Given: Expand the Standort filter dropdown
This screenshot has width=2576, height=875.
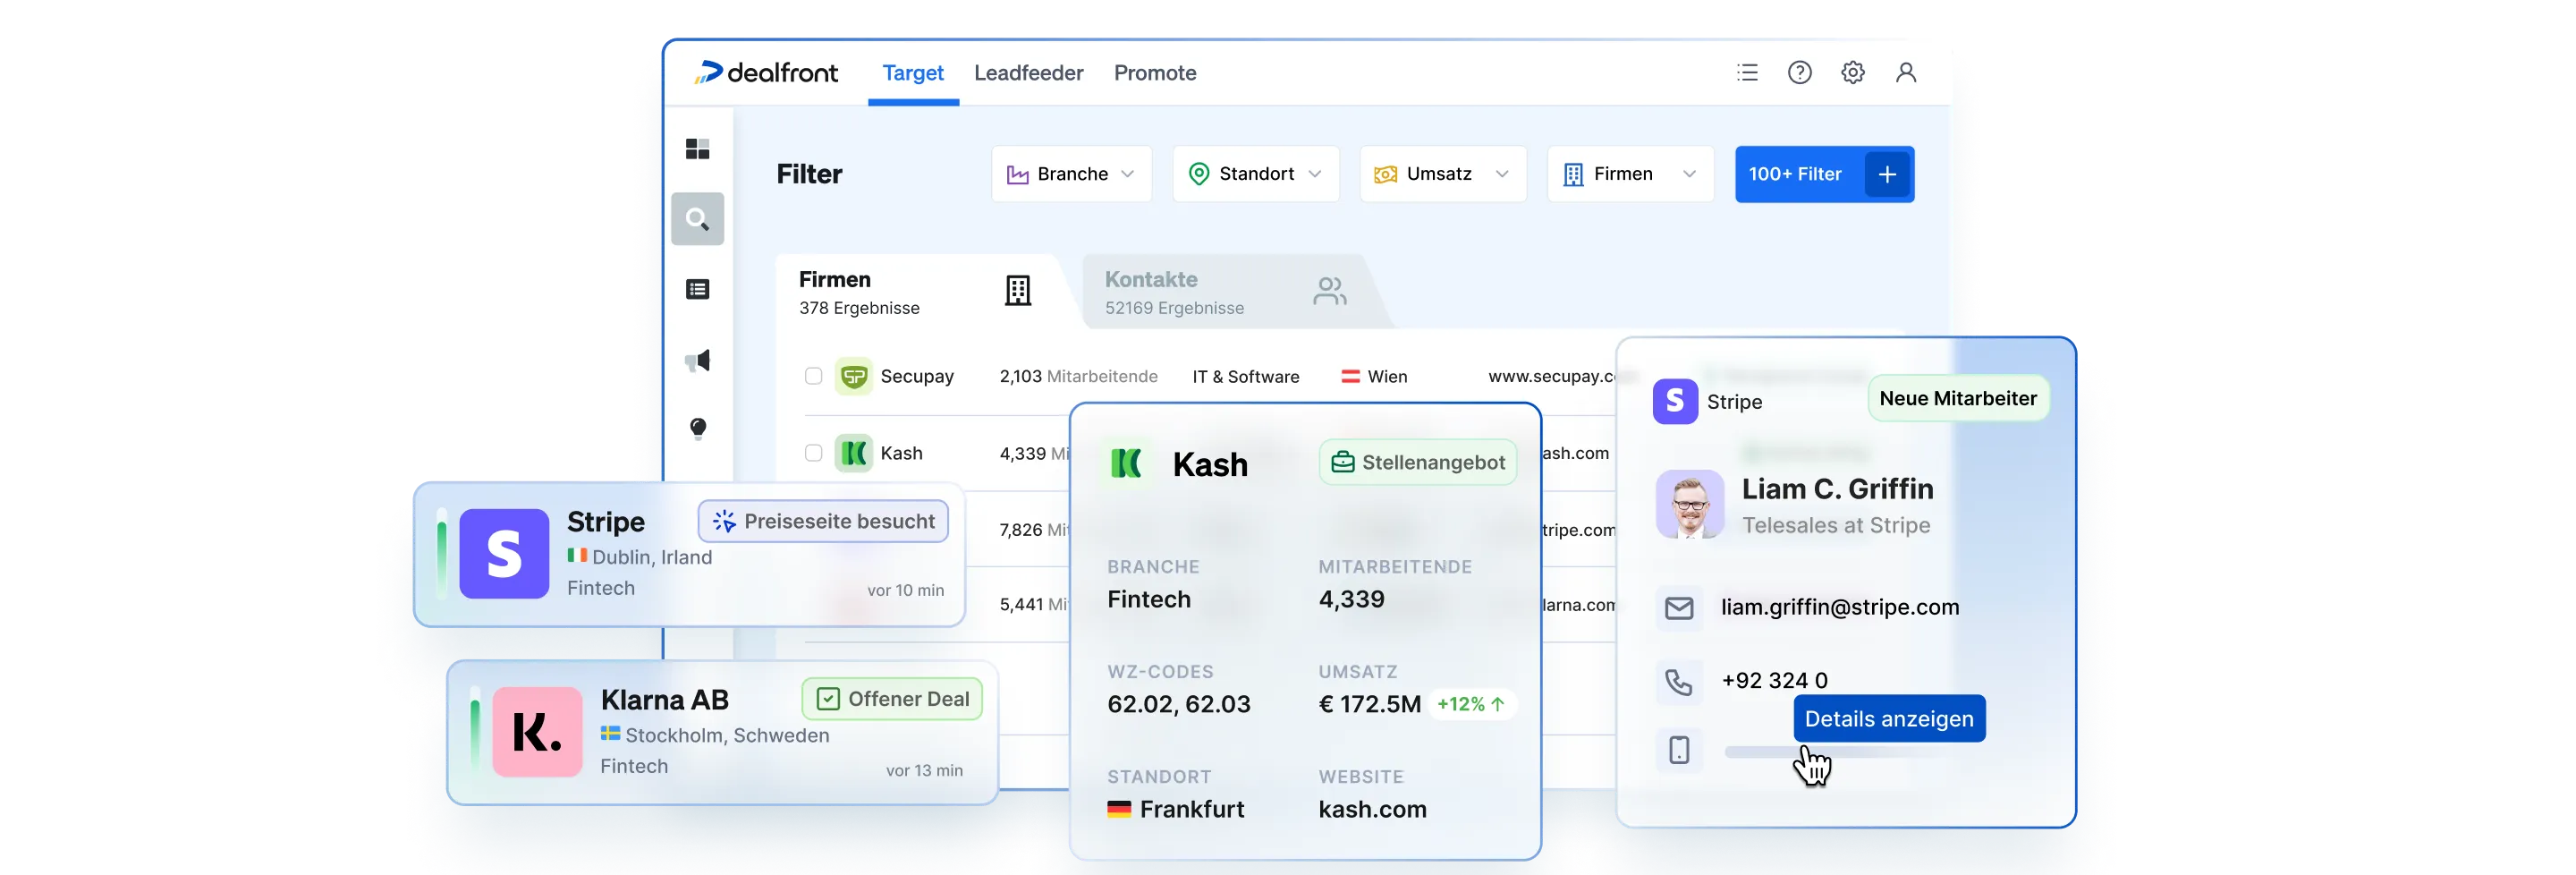Looking at the screenshot, I should (x=1255, y=174).
